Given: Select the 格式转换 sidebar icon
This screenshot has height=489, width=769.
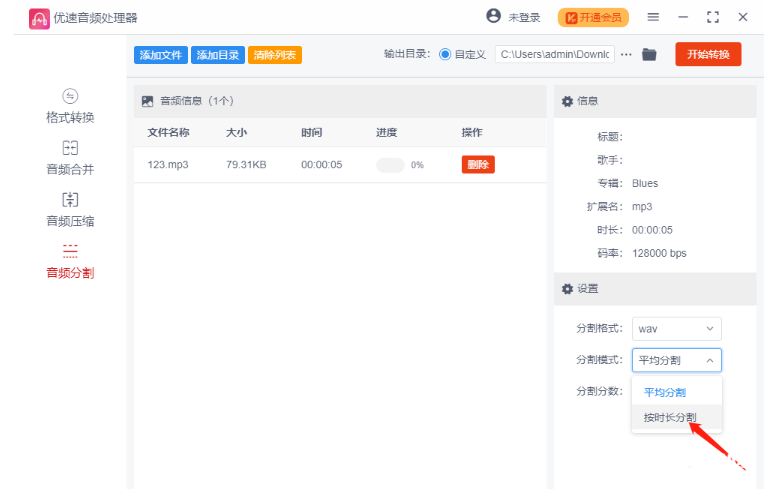Looking at the screenshot, I should (x=70, y=96).
